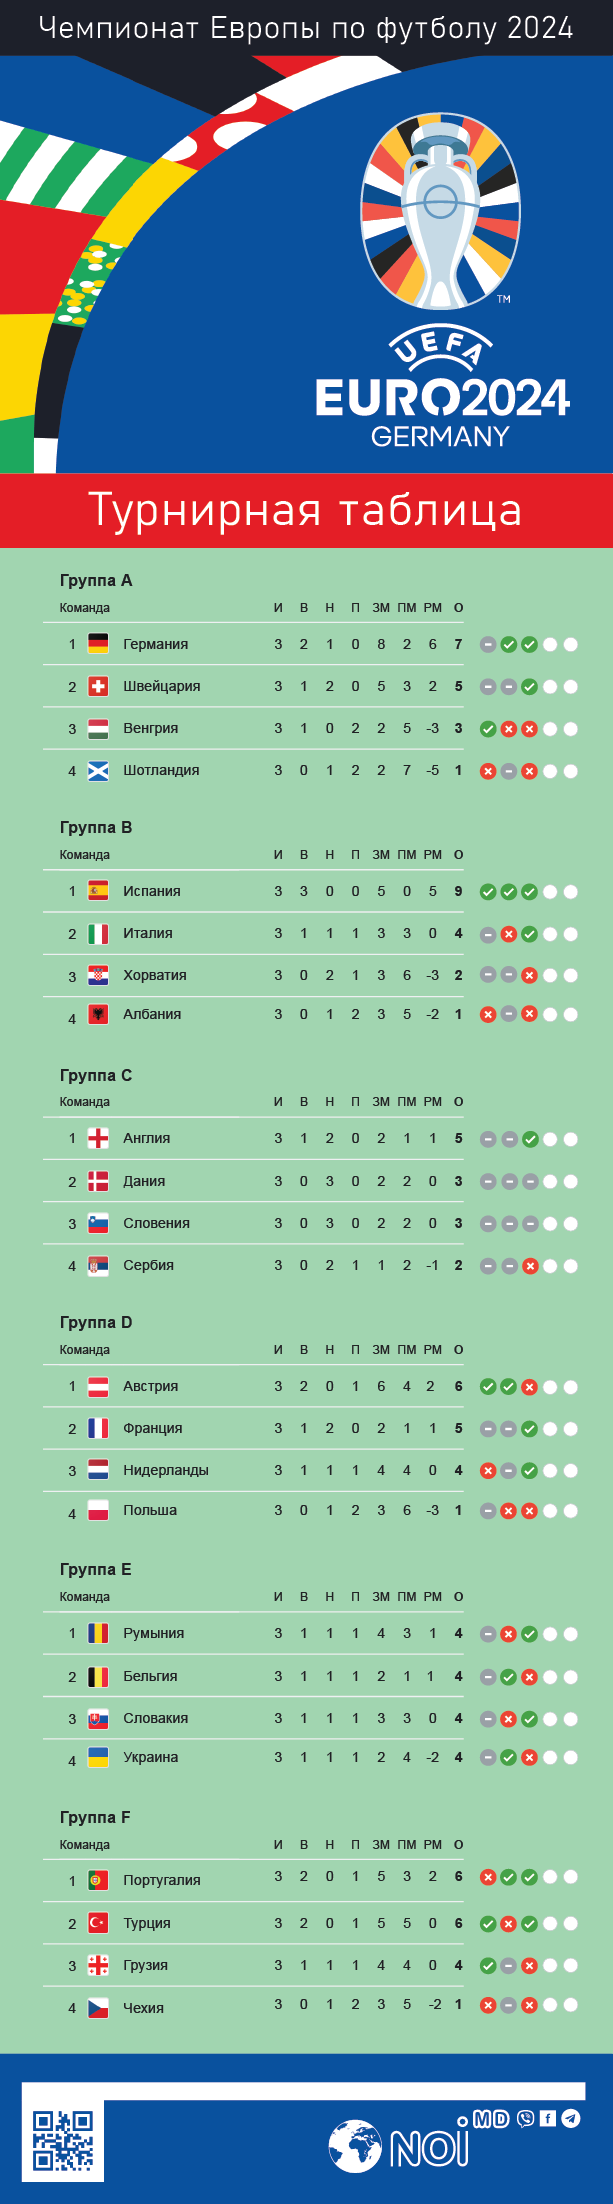
Task: Click the green check indicator in Англия's row
Action: click(x=529, y=1139)
